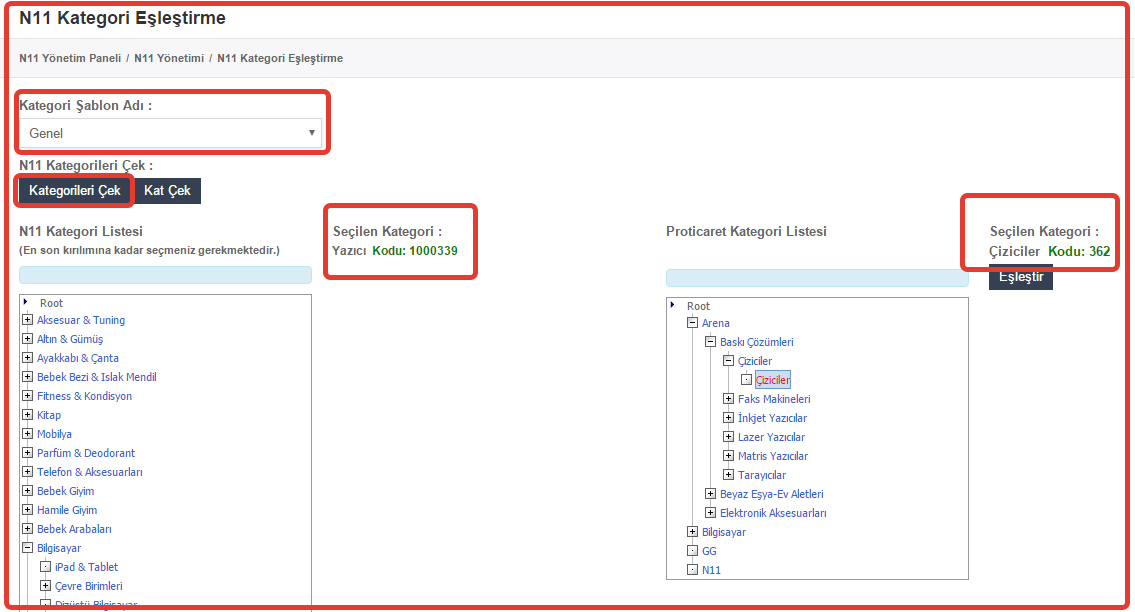
Task: Expand the İnkjet Yazıcılar node
Action: [x=729, y=418]
